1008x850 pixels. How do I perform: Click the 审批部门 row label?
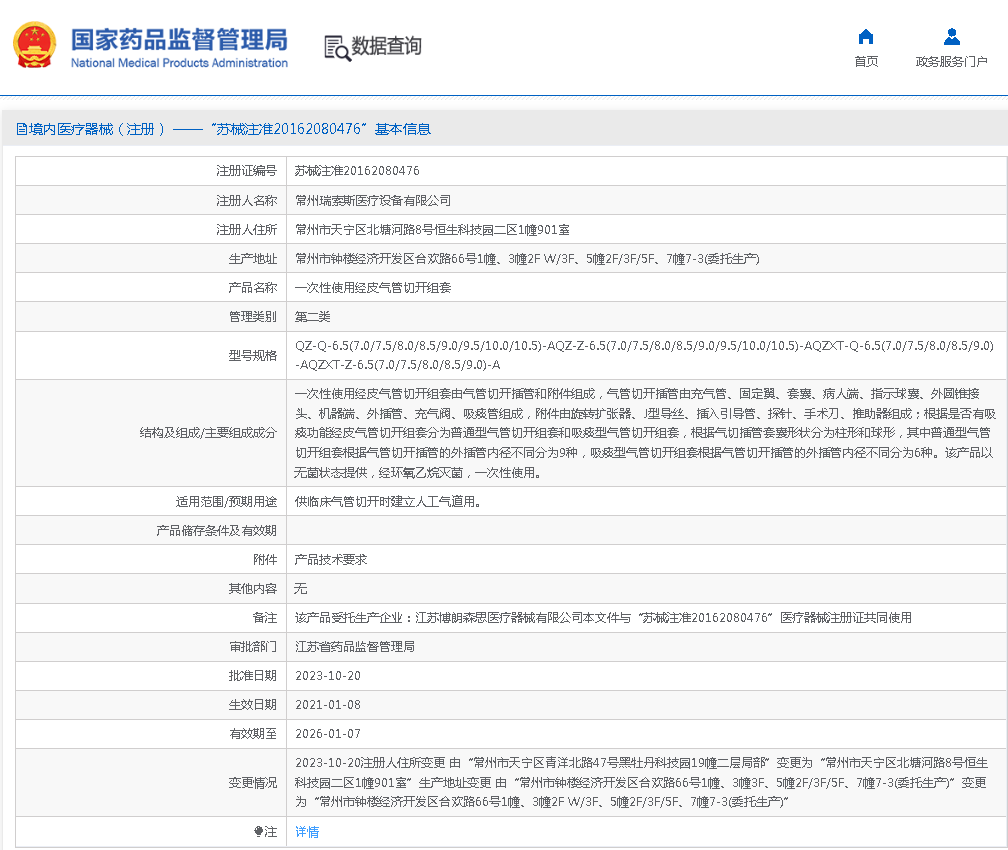tap(253, 647)
